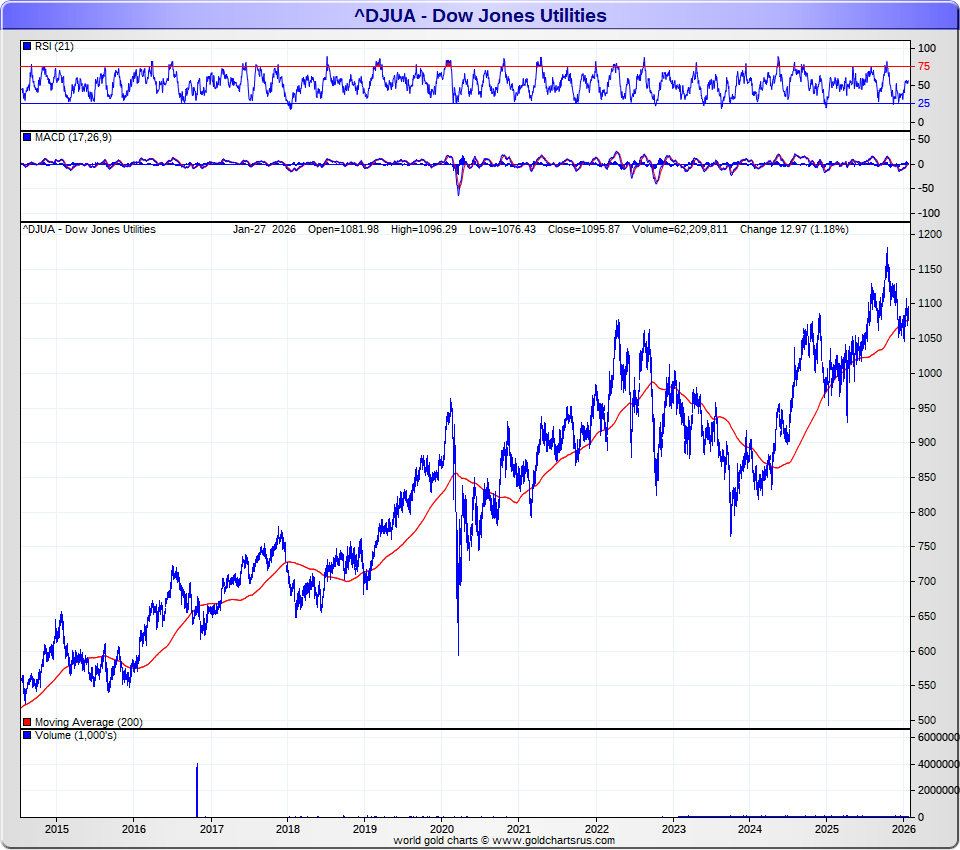Viewport: 960px width, 850px height.
Task: Click the blue RSI (21) legend square
Action: tap(27, 47)
